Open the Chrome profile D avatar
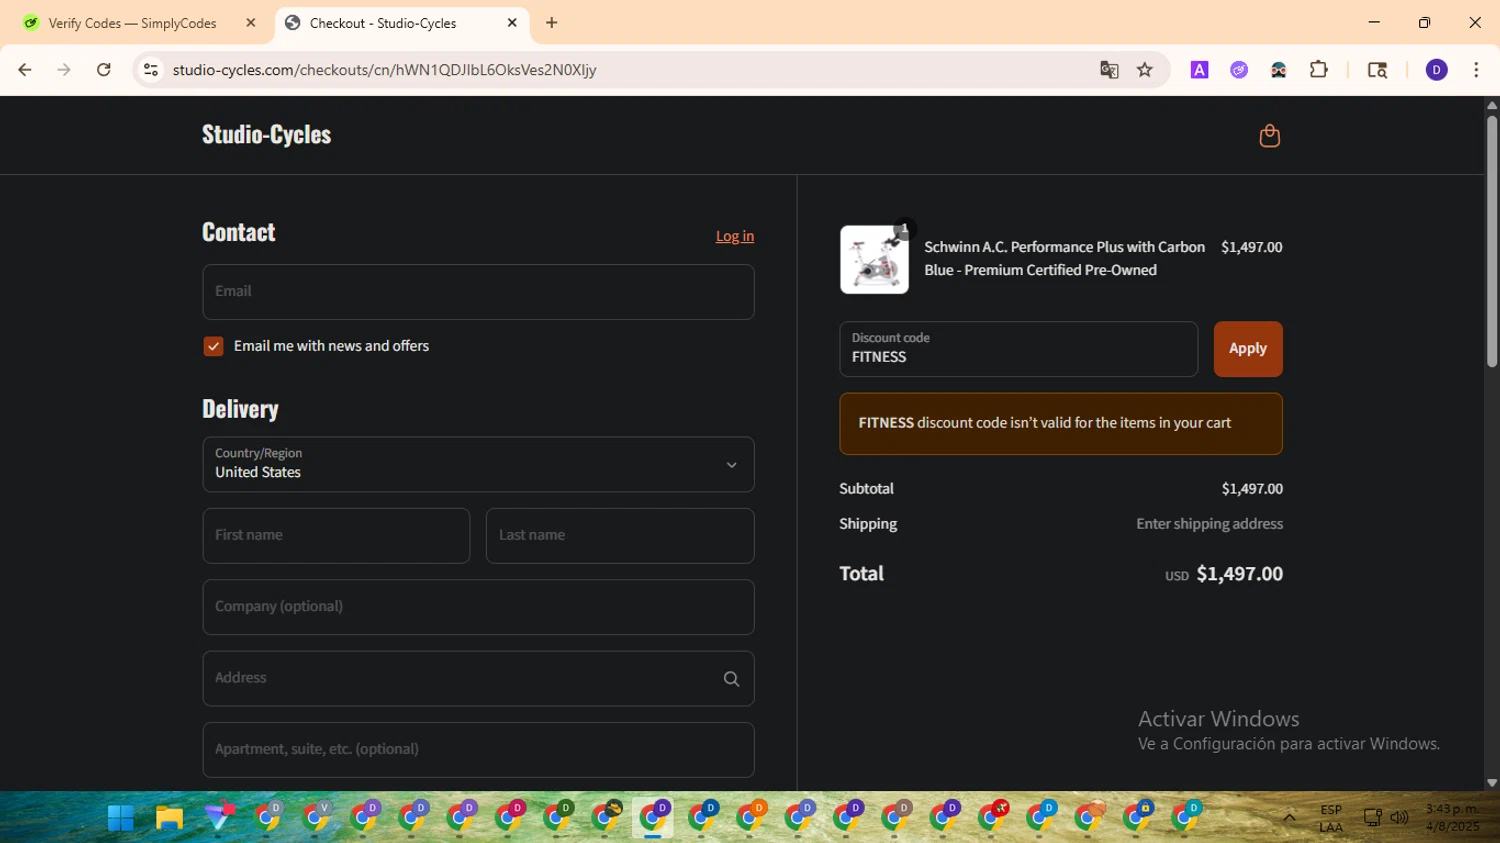Image resolution: width=1500 pixels, height=843 pixels. tap(1436, 70)
